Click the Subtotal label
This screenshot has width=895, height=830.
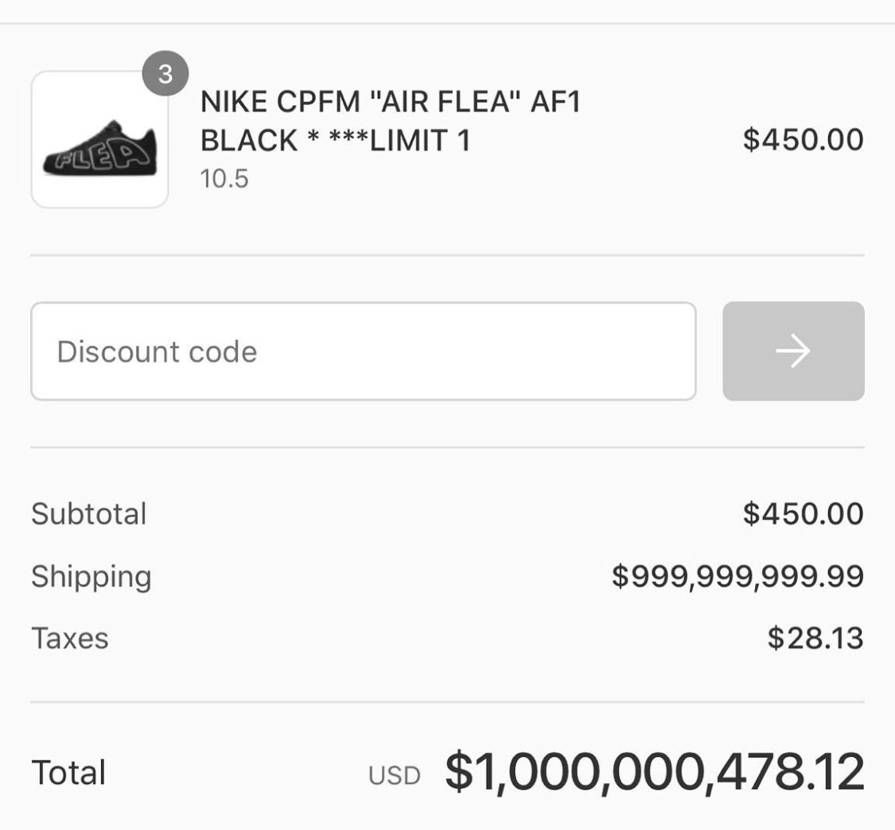tap(89, 514)
